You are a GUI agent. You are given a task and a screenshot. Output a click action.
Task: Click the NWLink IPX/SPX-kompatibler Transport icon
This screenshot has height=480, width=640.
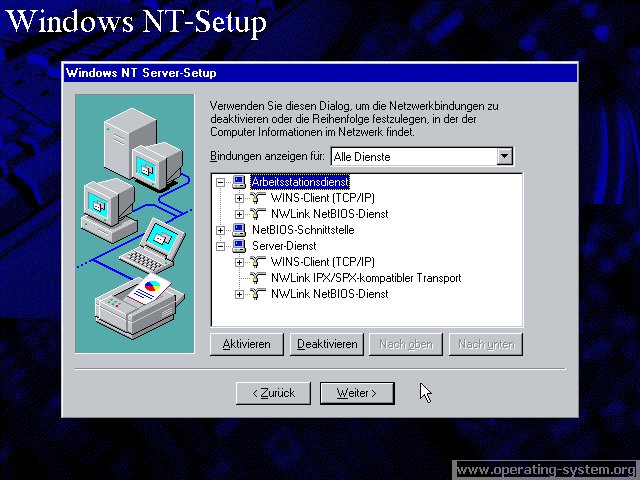point(258,278)
